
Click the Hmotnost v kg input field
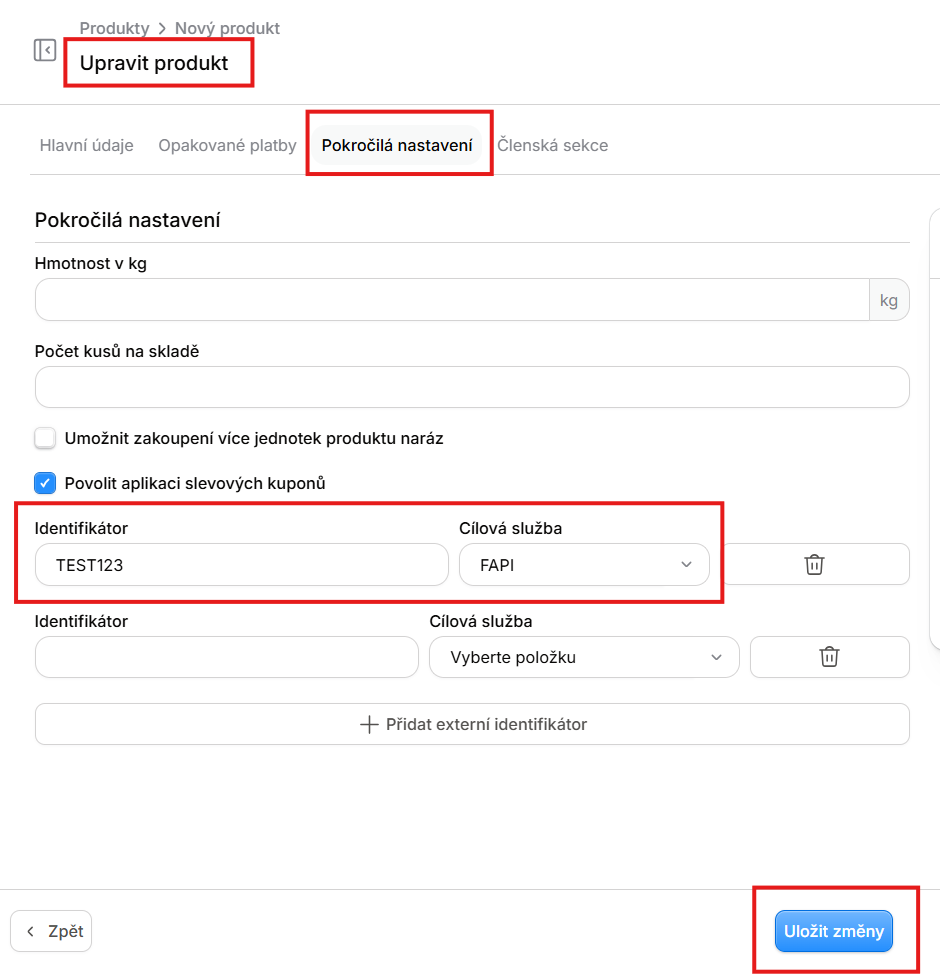(x=452, y=300)
